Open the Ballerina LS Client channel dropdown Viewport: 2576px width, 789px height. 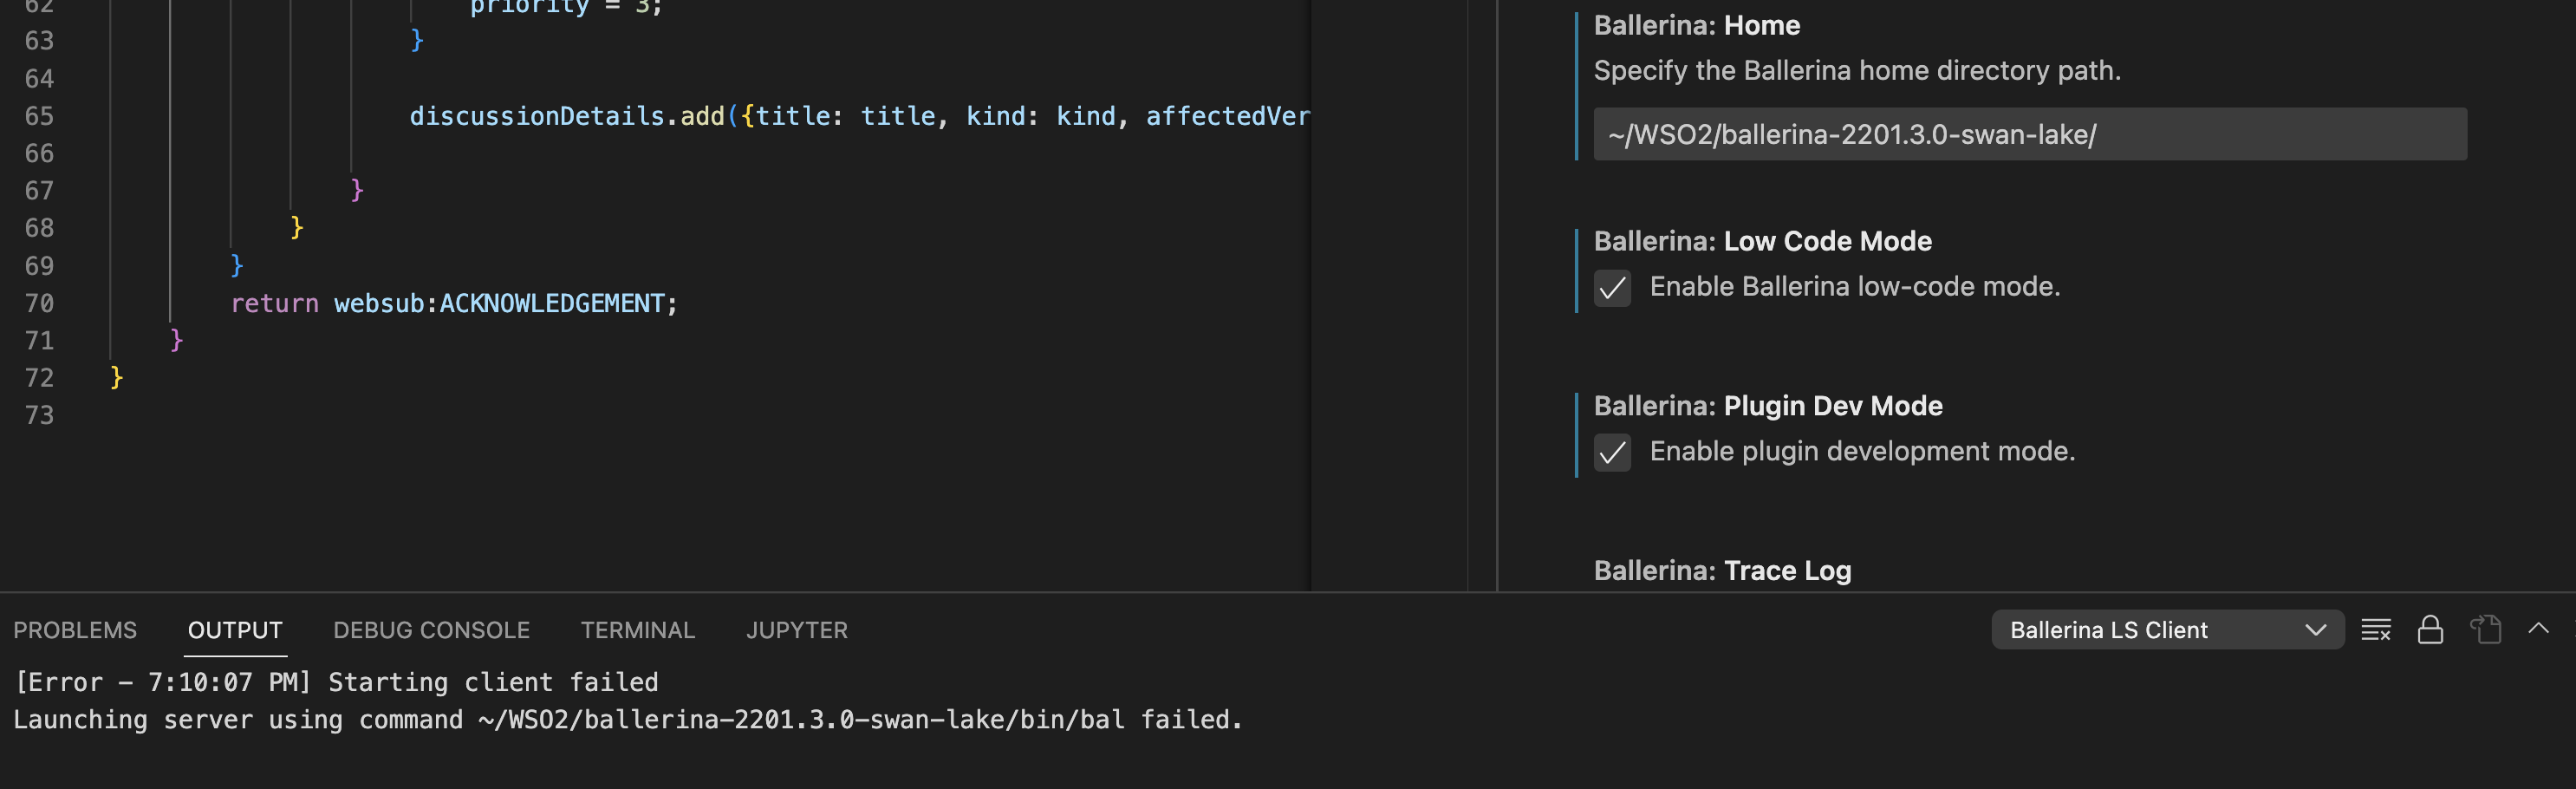pos(2167,629)
